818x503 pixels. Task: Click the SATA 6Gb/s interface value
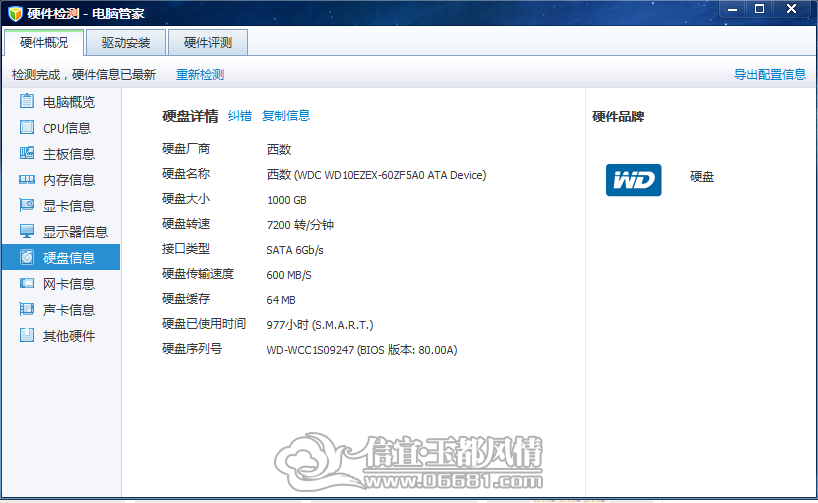pyautogui.click(x=295, y=250)
